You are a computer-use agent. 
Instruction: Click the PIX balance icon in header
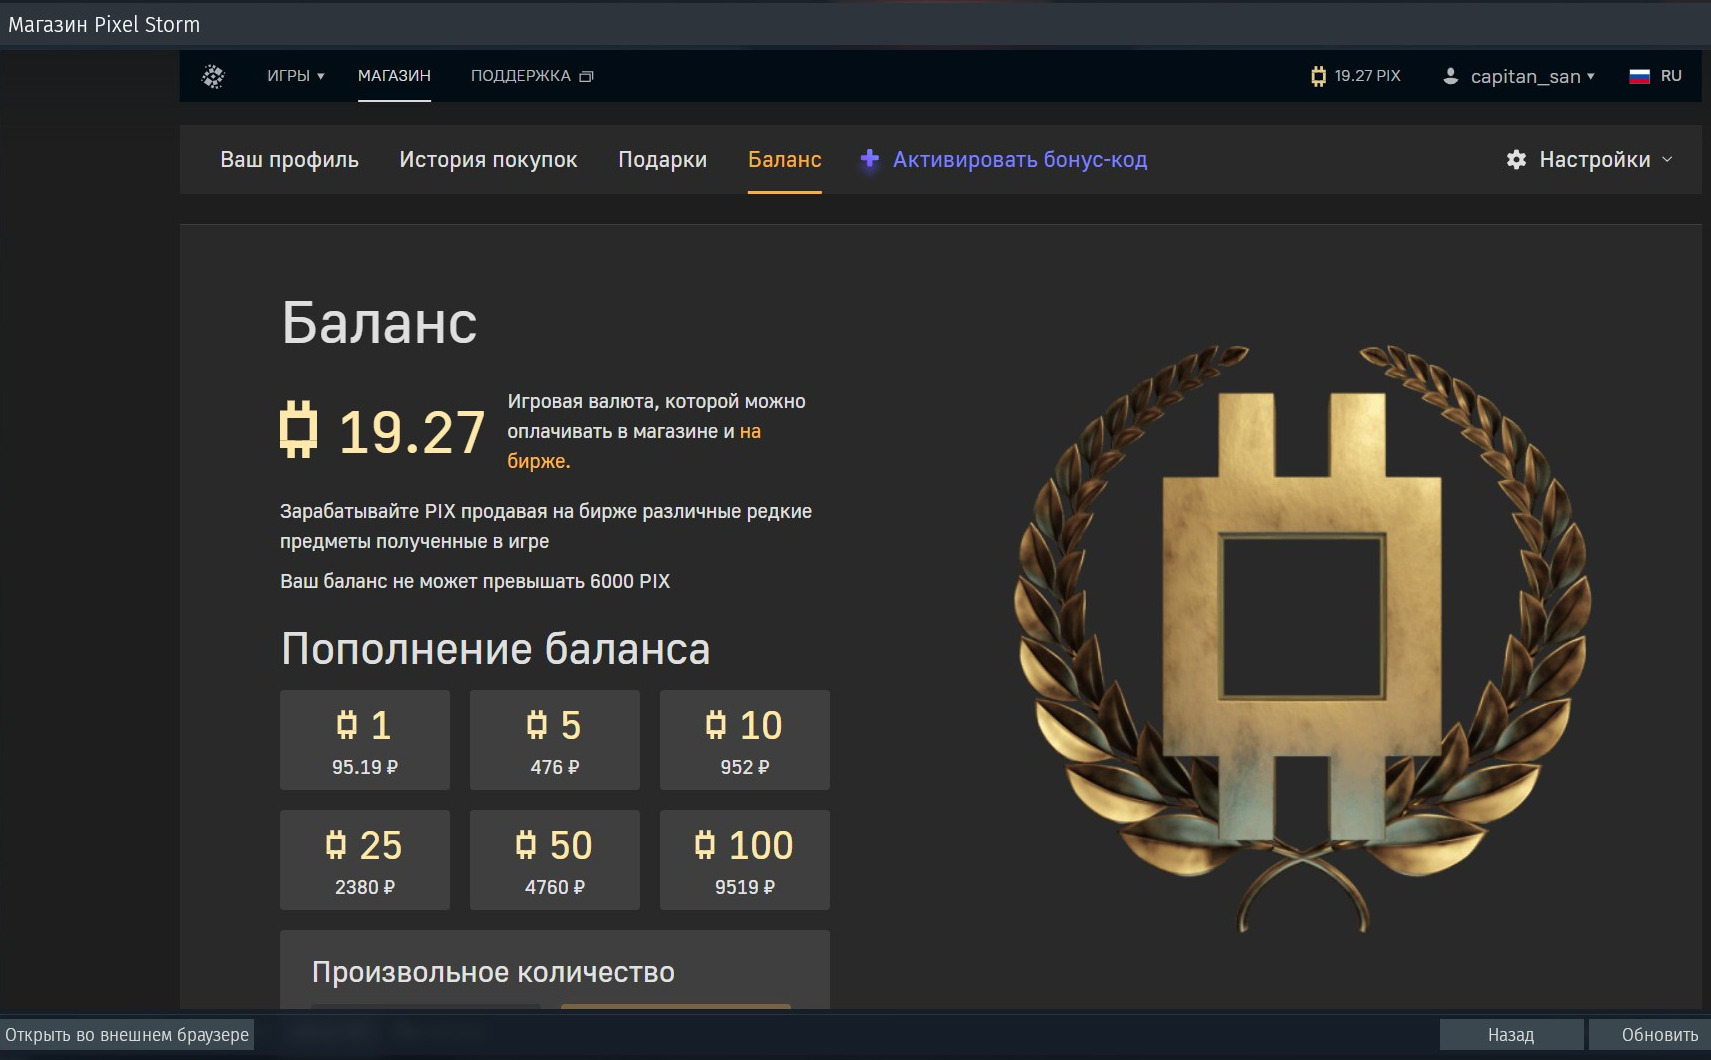[1318, 76]
